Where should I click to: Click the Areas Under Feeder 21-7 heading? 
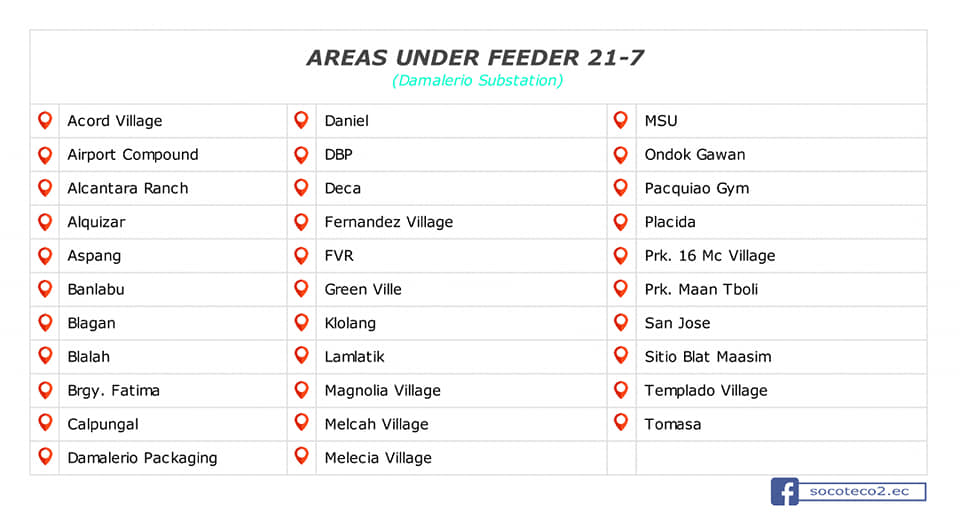pos(475,58)
